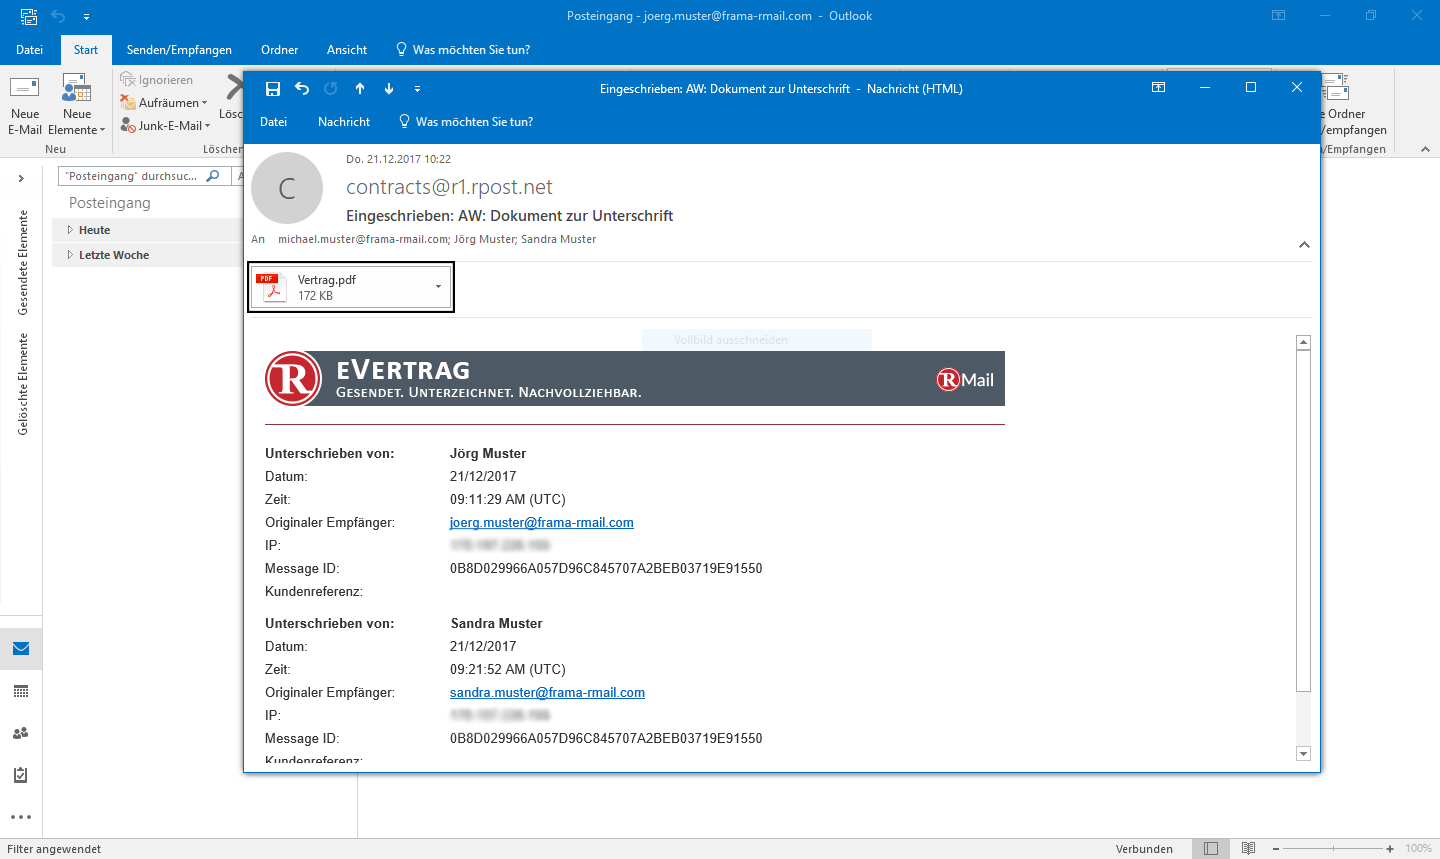
Task: Click recipient michael.muster@frama-rmail.com
Action: 363,240
